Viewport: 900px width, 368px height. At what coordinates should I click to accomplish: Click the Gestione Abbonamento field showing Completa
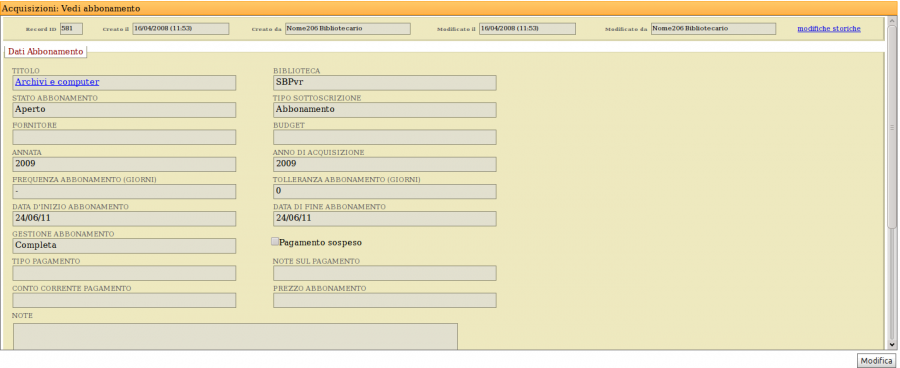click(124, 246)
